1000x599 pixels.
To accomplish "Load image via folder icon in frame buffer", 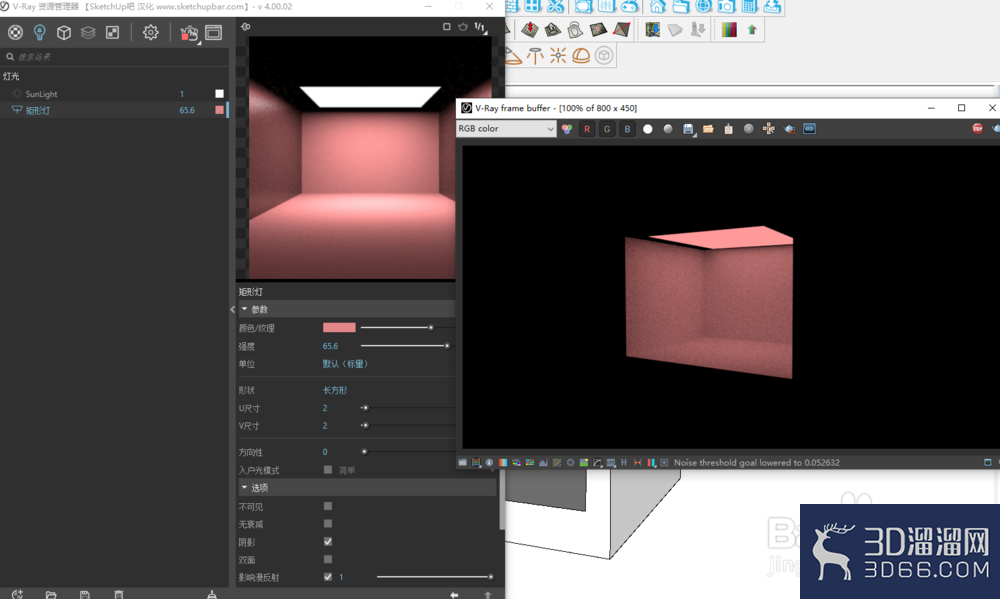I will point(708,129).
